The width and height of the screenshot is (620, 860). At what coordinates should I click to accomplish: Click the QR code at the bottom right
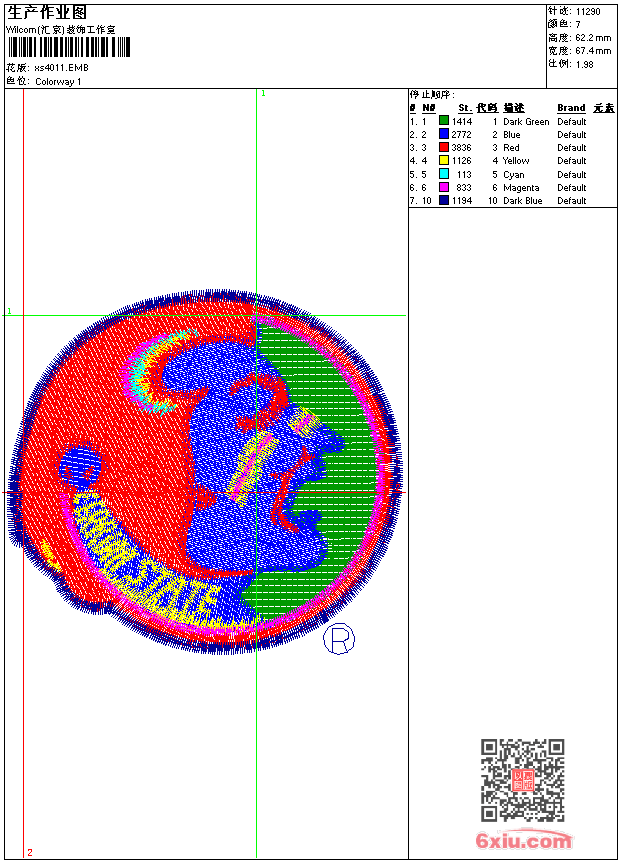pyautogui.click(x=522, y=780)
